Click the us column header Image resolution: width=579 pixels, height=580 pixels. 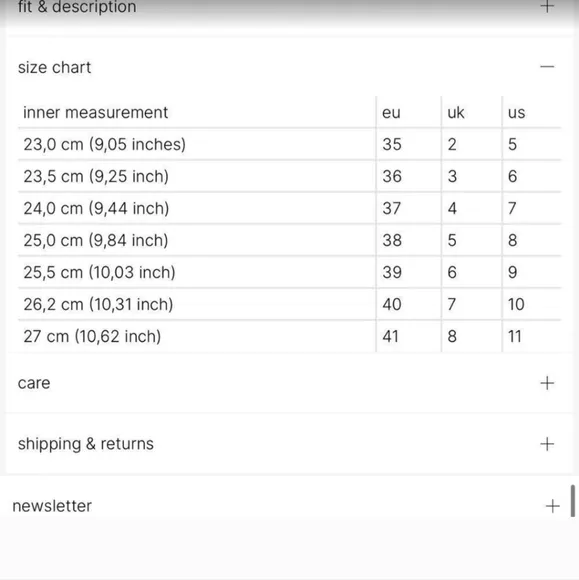tap(516, 113)
